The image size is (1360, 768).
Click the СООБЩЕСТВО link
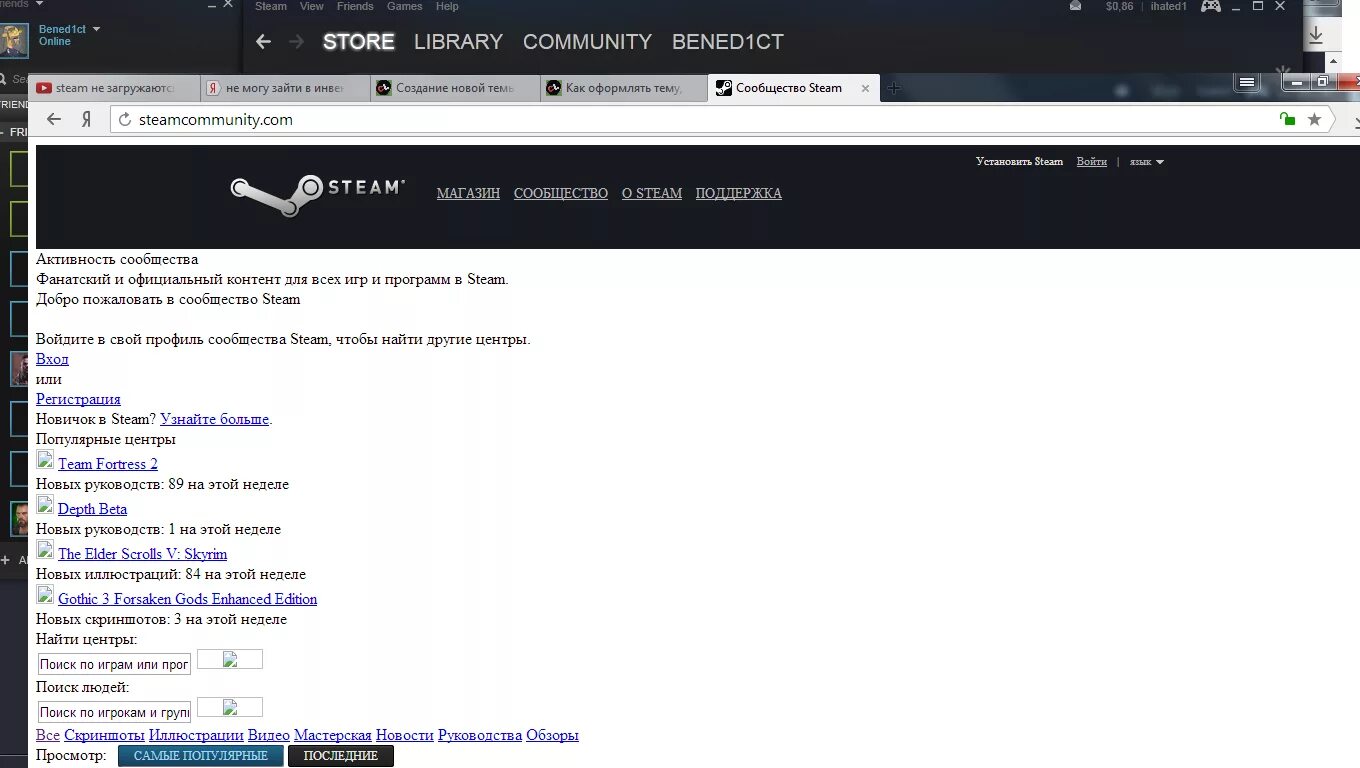[561, 194]
